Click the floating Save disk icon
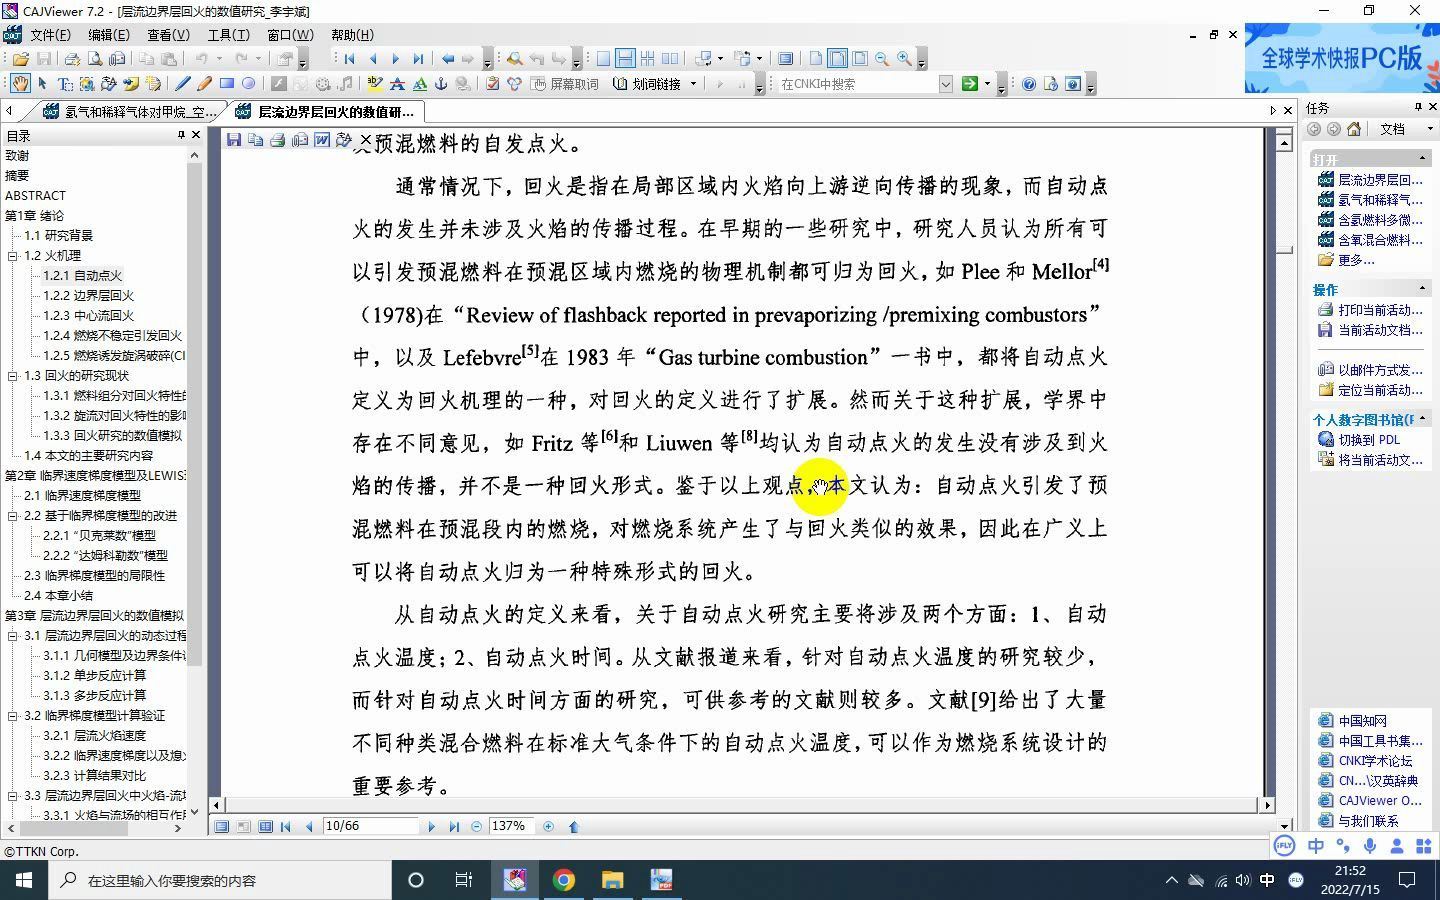This screenshot has height=900, width=1440. 234,140
